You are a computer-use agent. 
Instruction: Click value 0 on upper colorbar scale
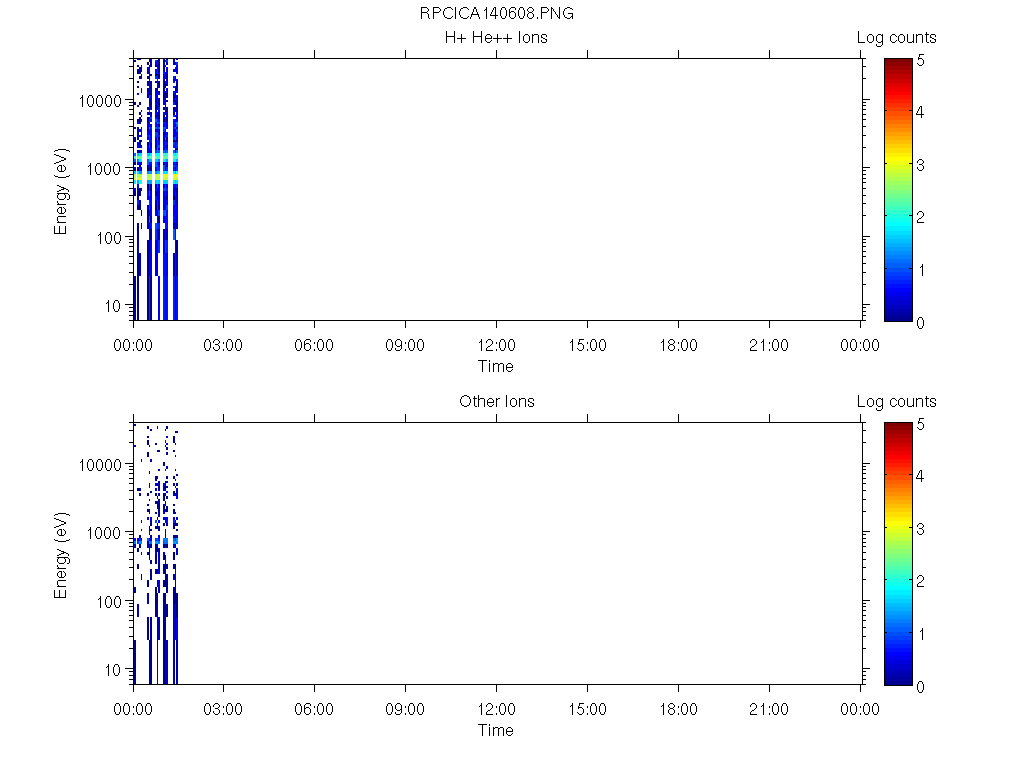(920, 323)
